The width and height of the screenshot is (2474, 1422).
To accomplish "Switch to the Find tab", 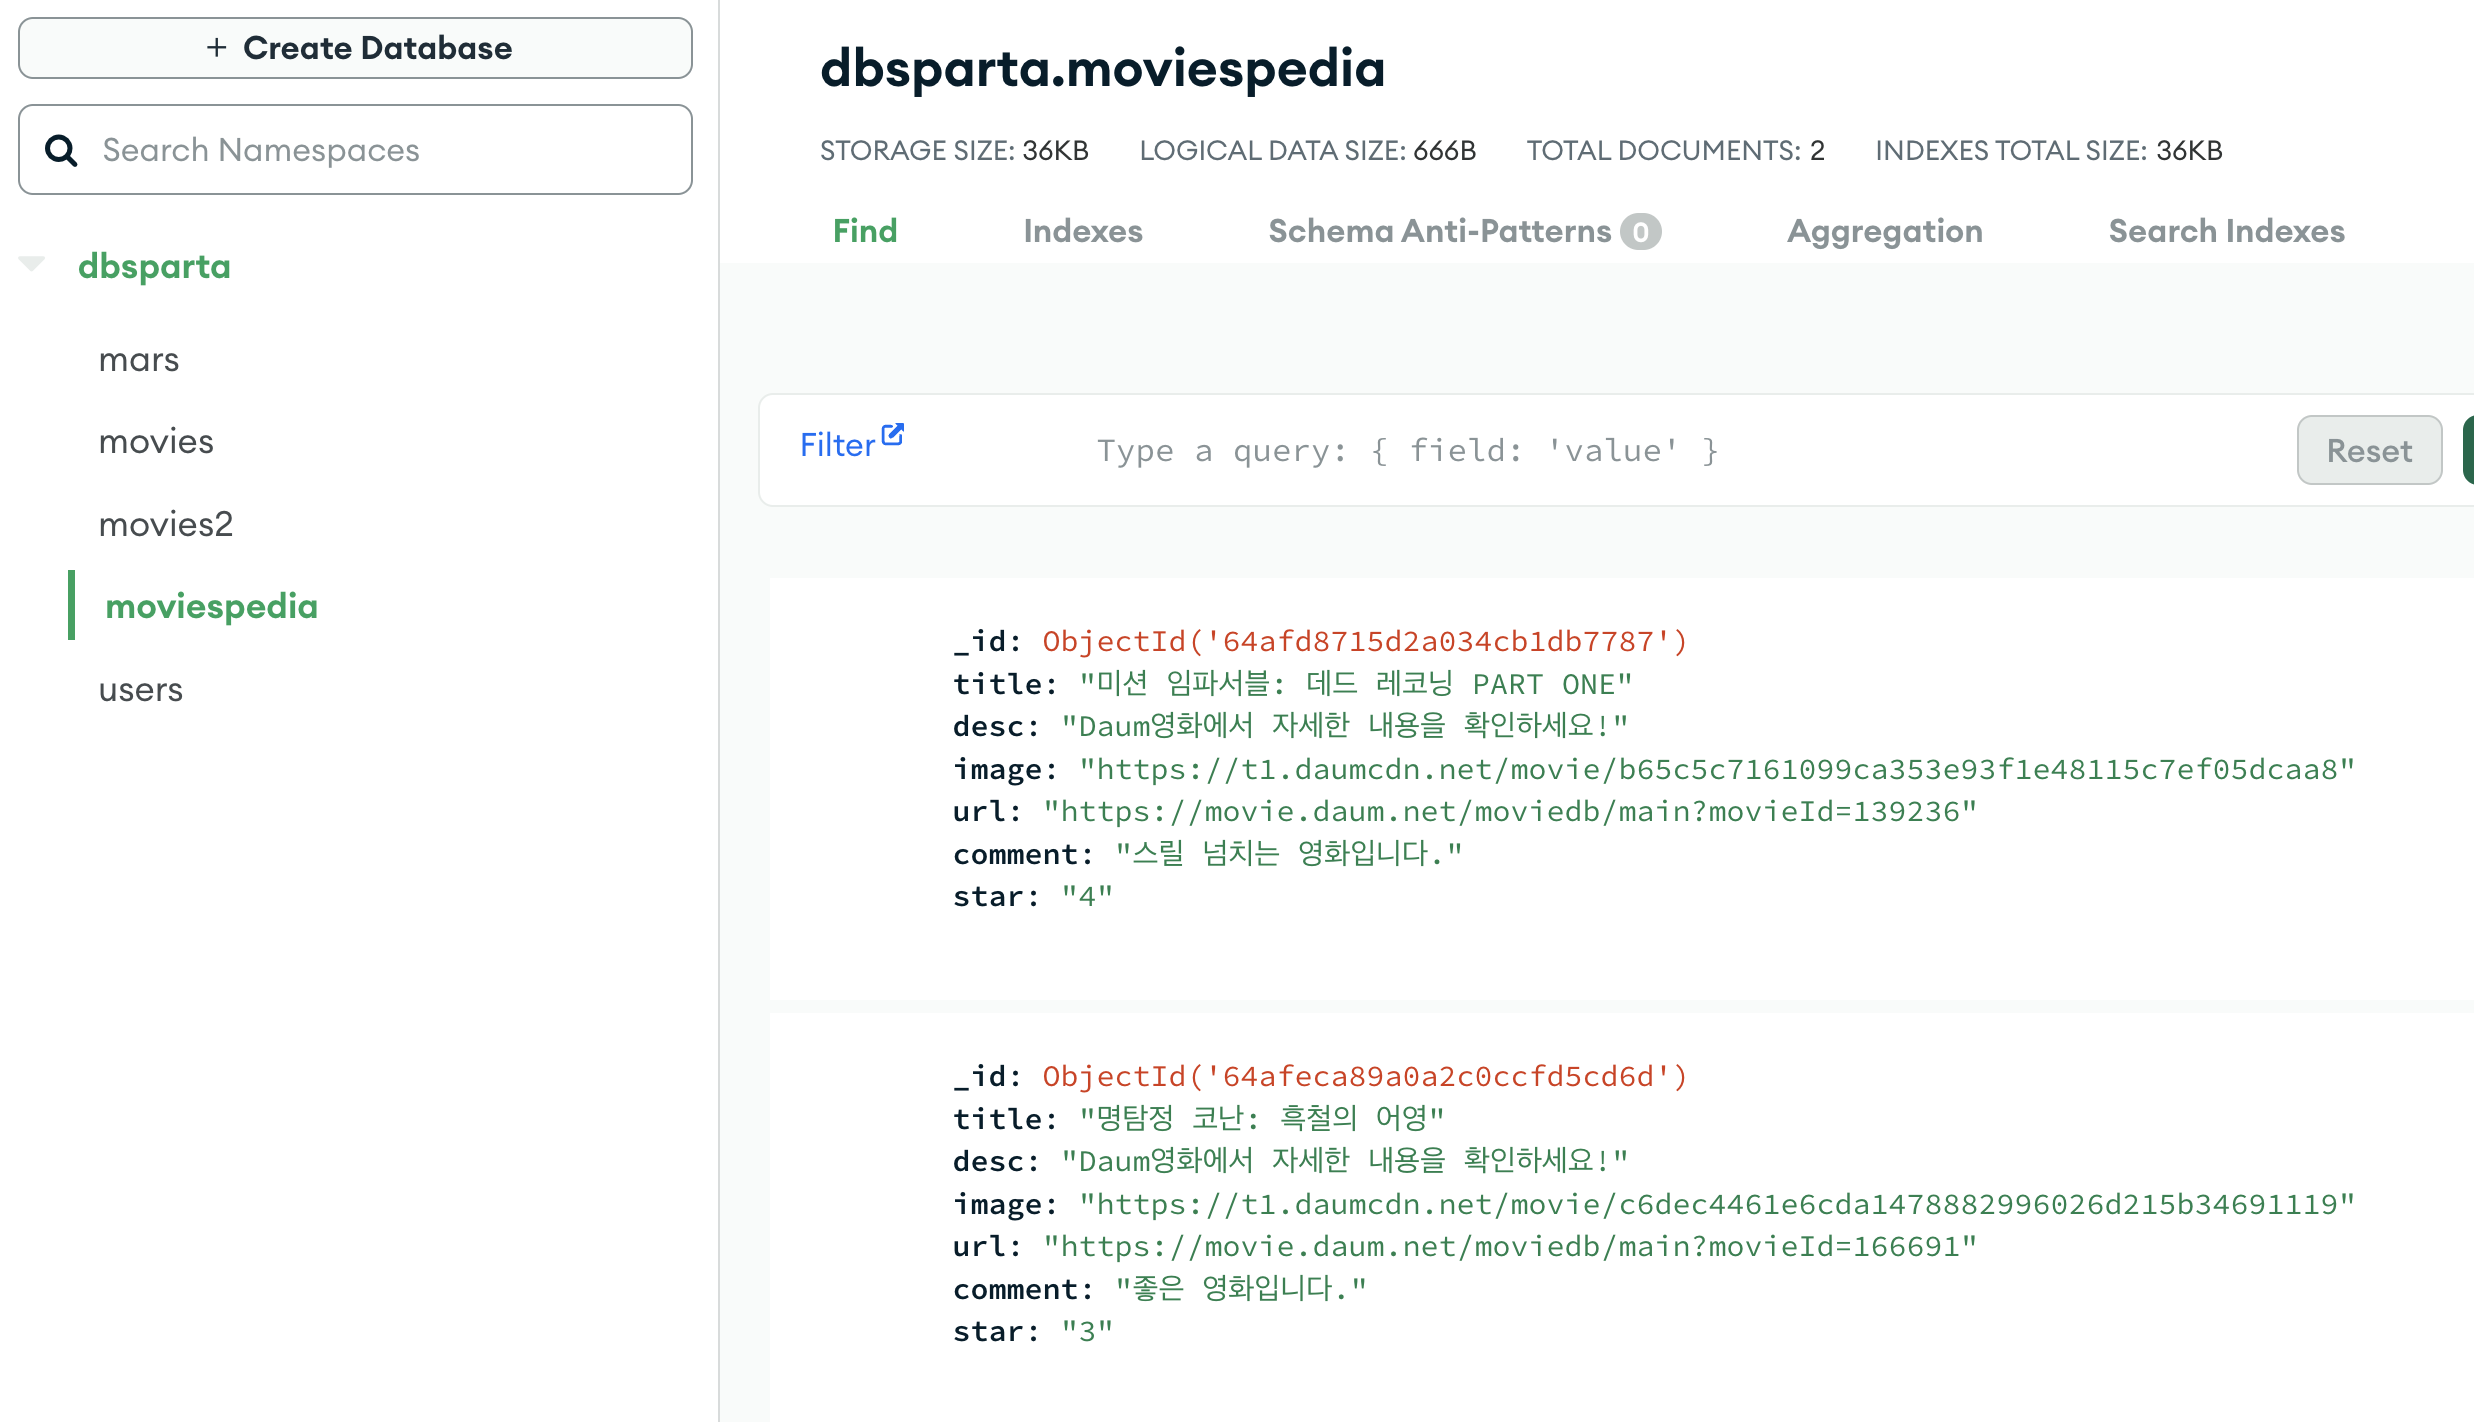I will [865, 231].
